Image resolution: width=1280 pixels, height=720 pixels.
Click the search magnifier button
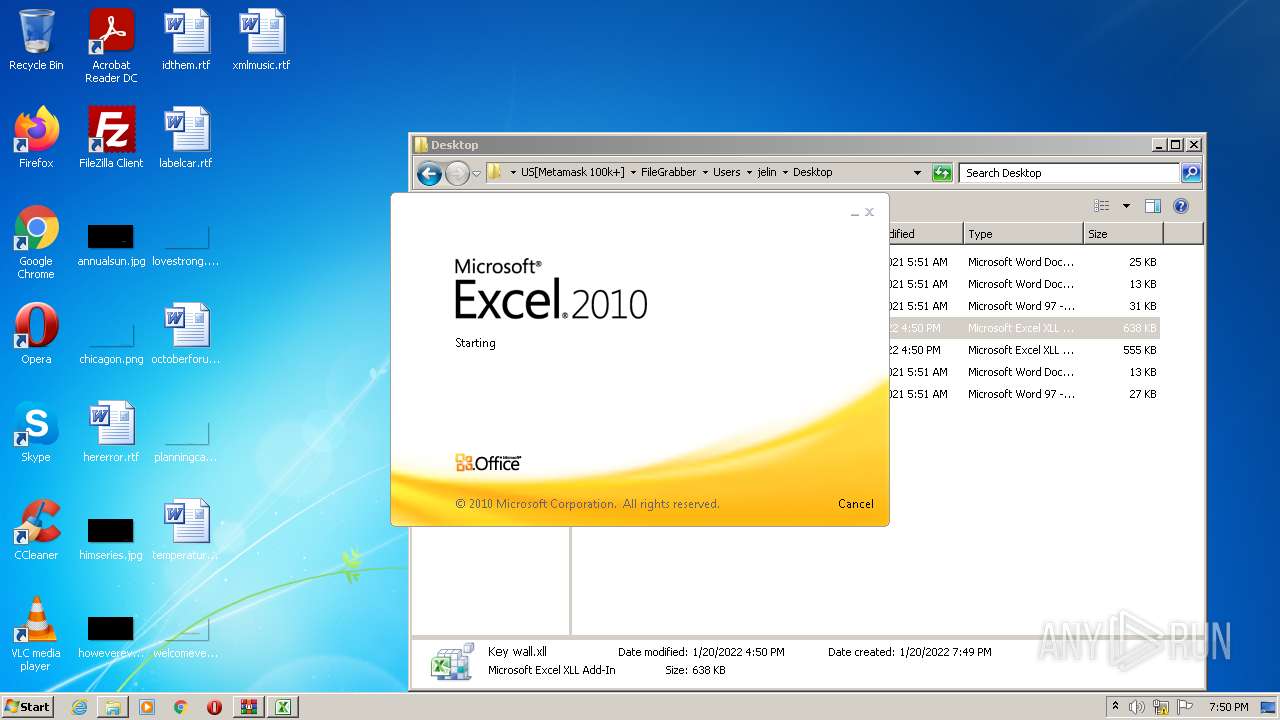click(1190, 172)
